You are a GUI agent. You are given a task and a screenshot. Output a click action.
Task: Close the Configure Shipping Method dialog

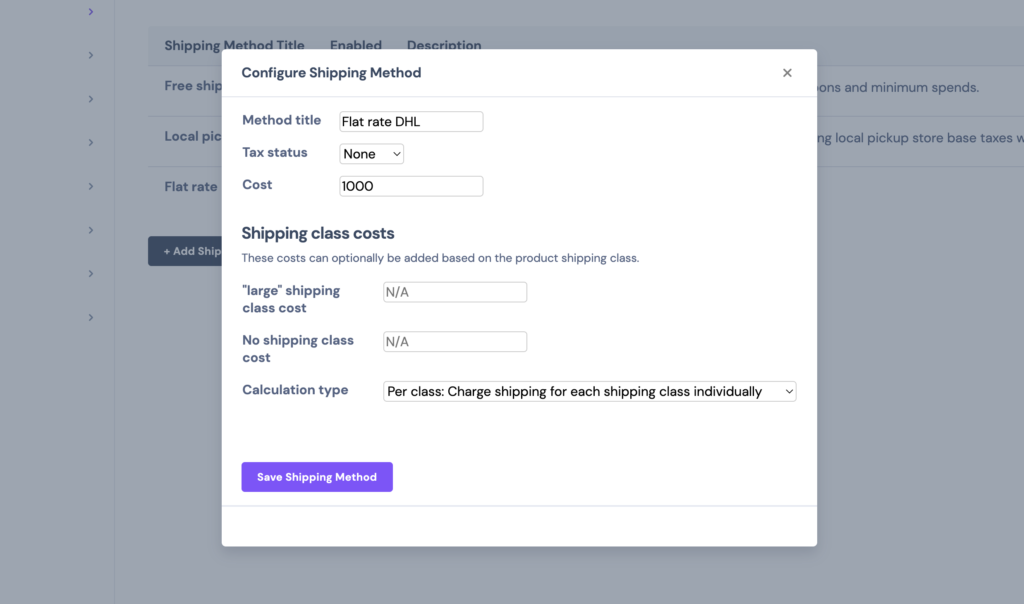coord(787,73)
